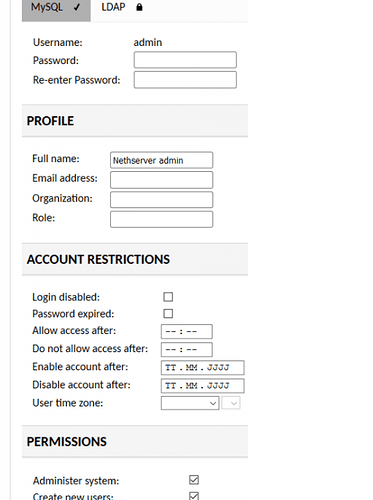
Task: Expand the second time zone dropdown
Action: 231,403
